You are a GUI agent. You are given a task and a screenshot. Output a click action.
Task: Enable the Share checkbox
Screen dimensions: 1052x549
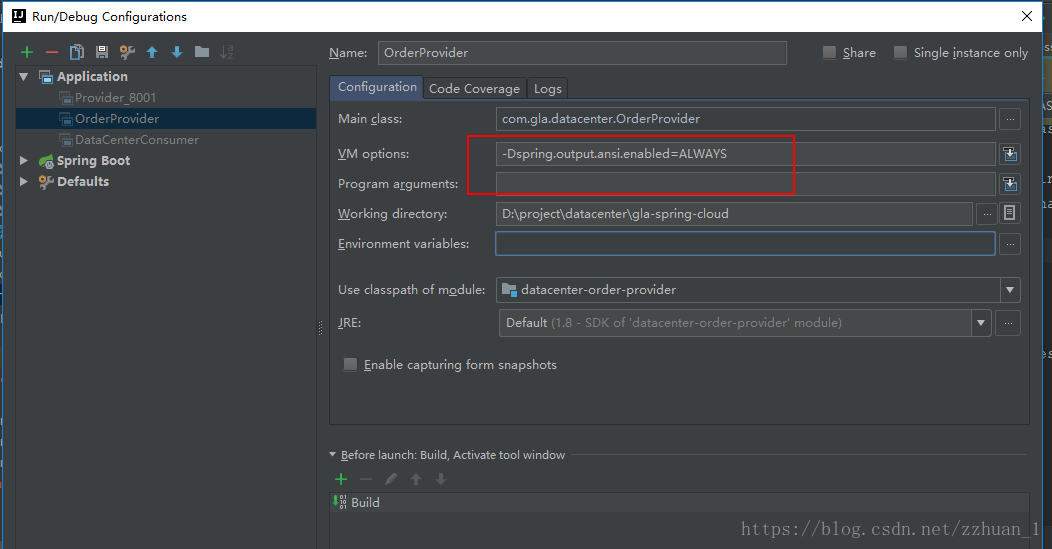coord(829,52)
